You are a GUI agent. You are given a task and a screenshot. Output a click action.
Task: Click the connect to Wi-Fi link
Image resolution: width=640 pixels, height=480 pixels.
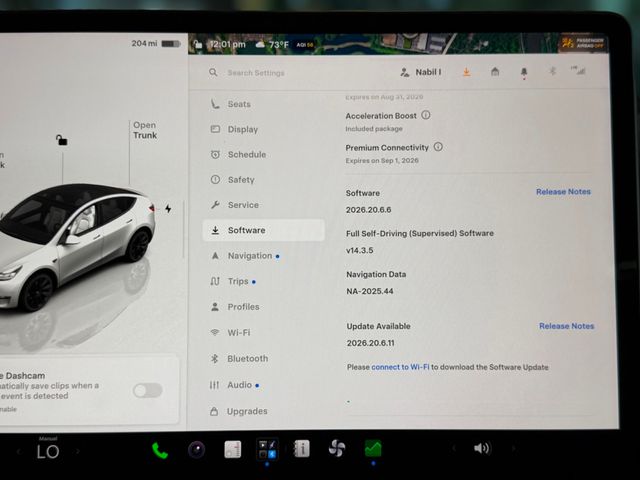tap(400, 367)
